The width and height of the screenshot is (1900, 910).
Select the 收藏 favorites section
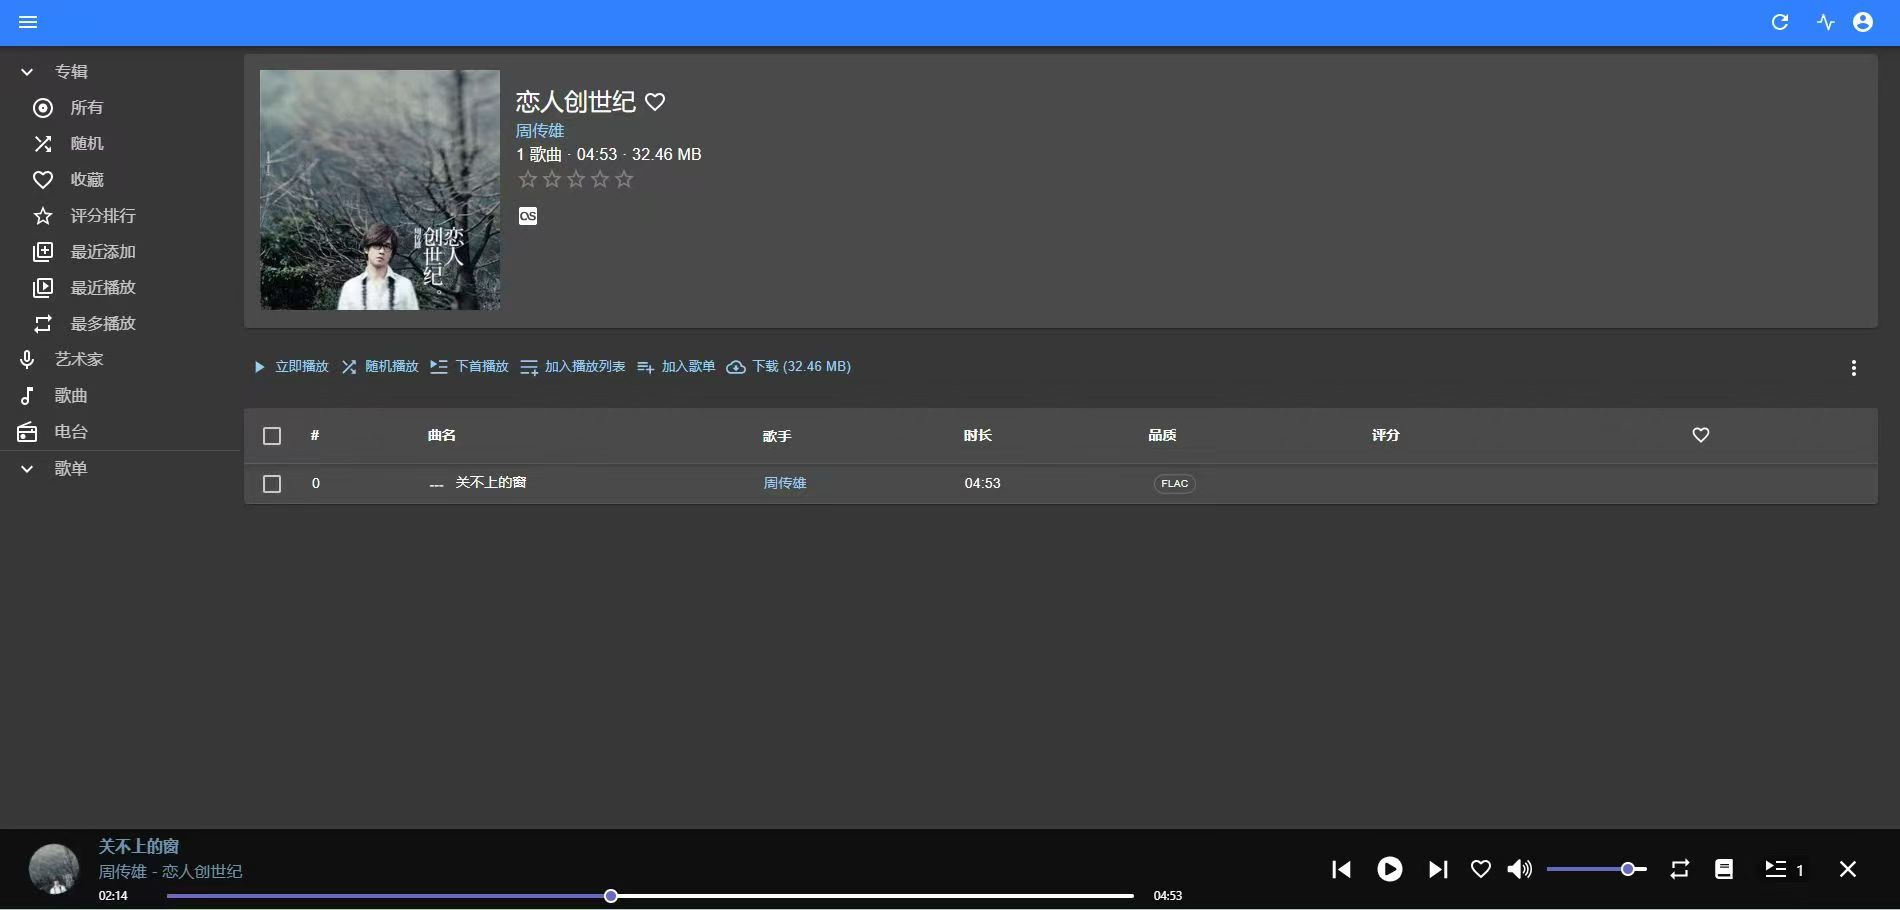coord(88,179)
